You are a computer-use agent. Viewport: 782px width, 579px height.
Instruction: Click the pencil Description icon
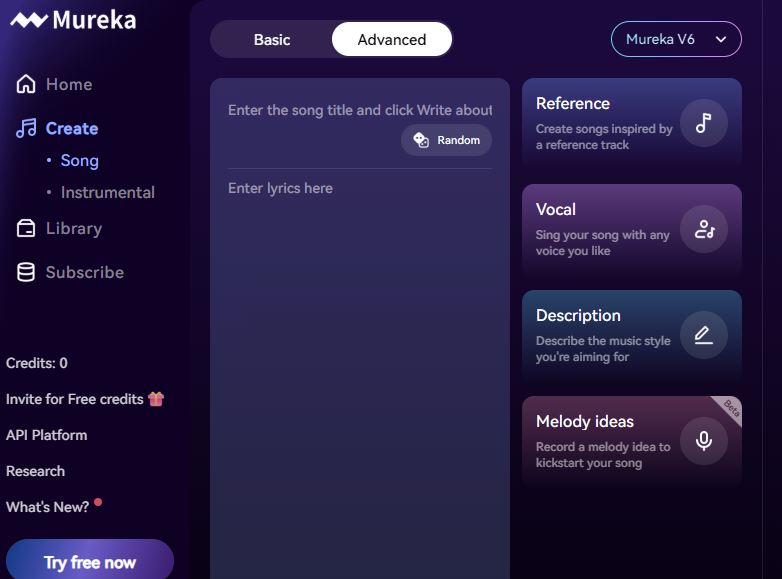pyautogui.click(x=703, y=335)
